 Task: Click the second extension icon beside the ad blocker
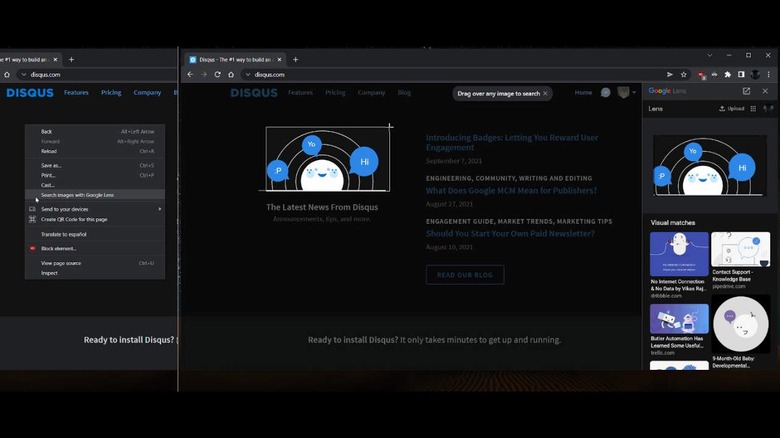pyautogui.click(x=714, y=74)
